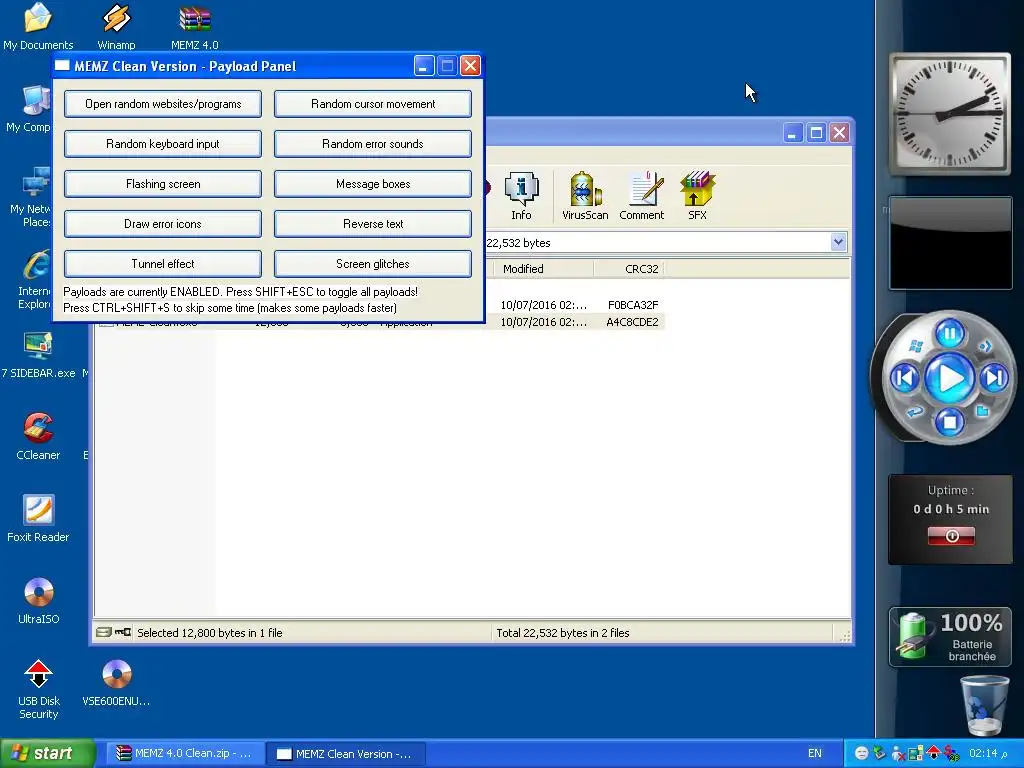Sort by the CRC32 column header
This screenshot has height=768, width=1024.
pos(629,268)
